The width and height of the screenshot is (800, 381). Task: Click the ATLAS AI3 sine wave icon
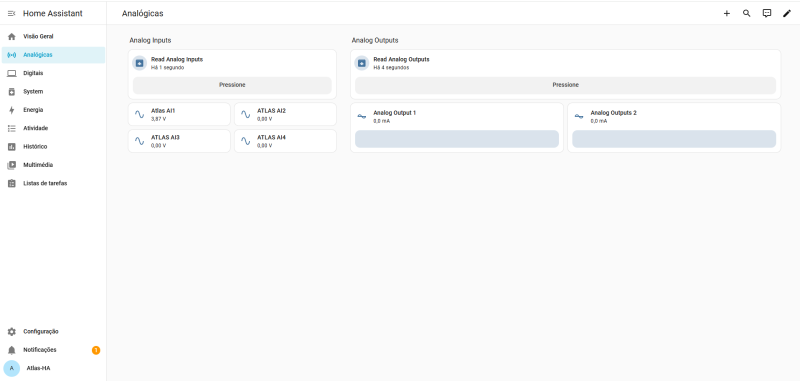(139, 141)
